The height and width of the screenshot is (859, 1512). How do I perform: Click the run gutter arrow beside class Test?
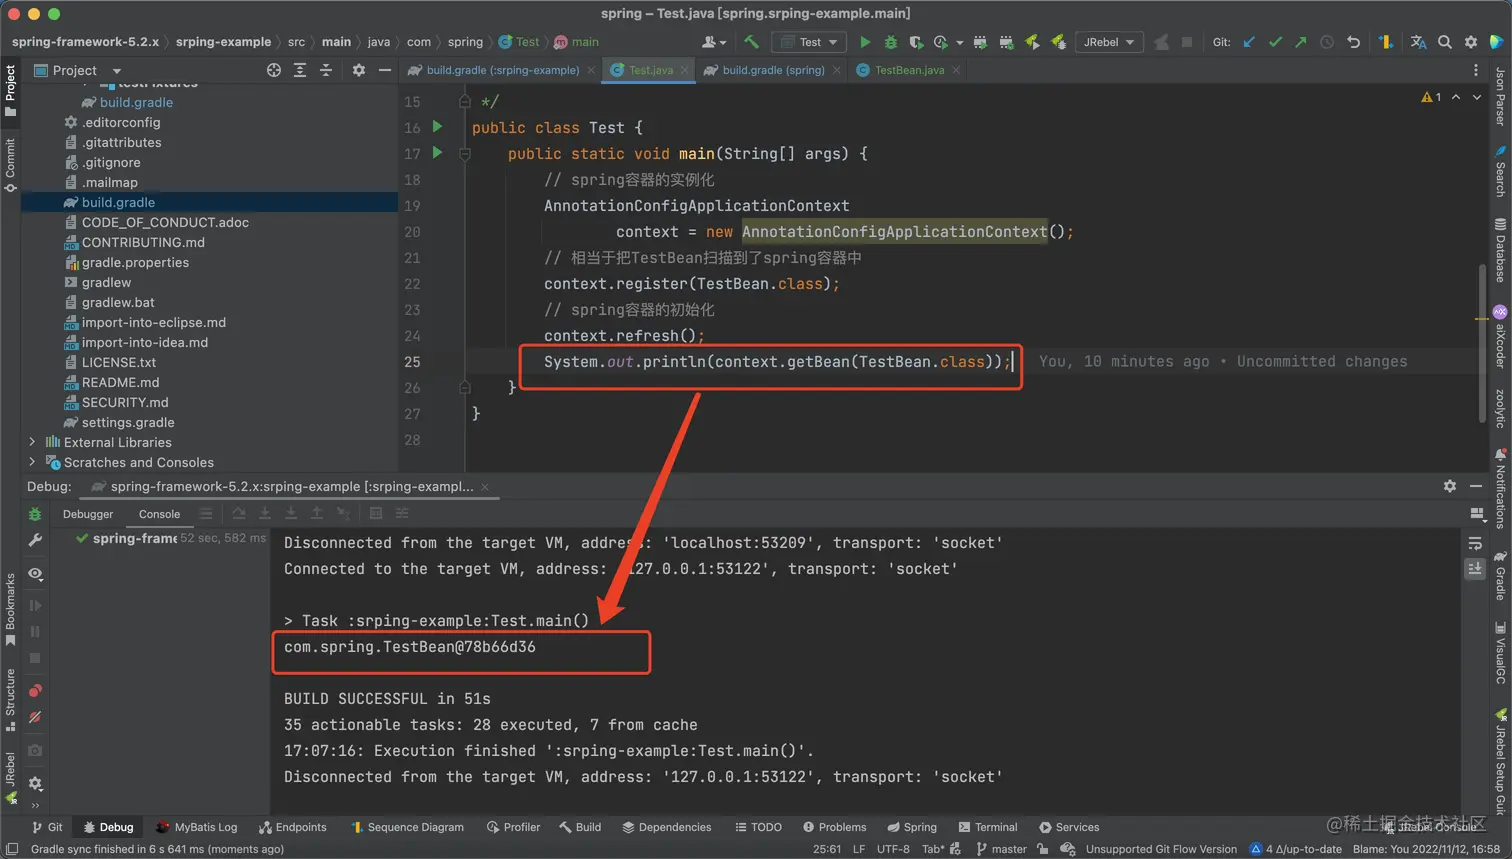pyautogui.click(x=437, y=127)
